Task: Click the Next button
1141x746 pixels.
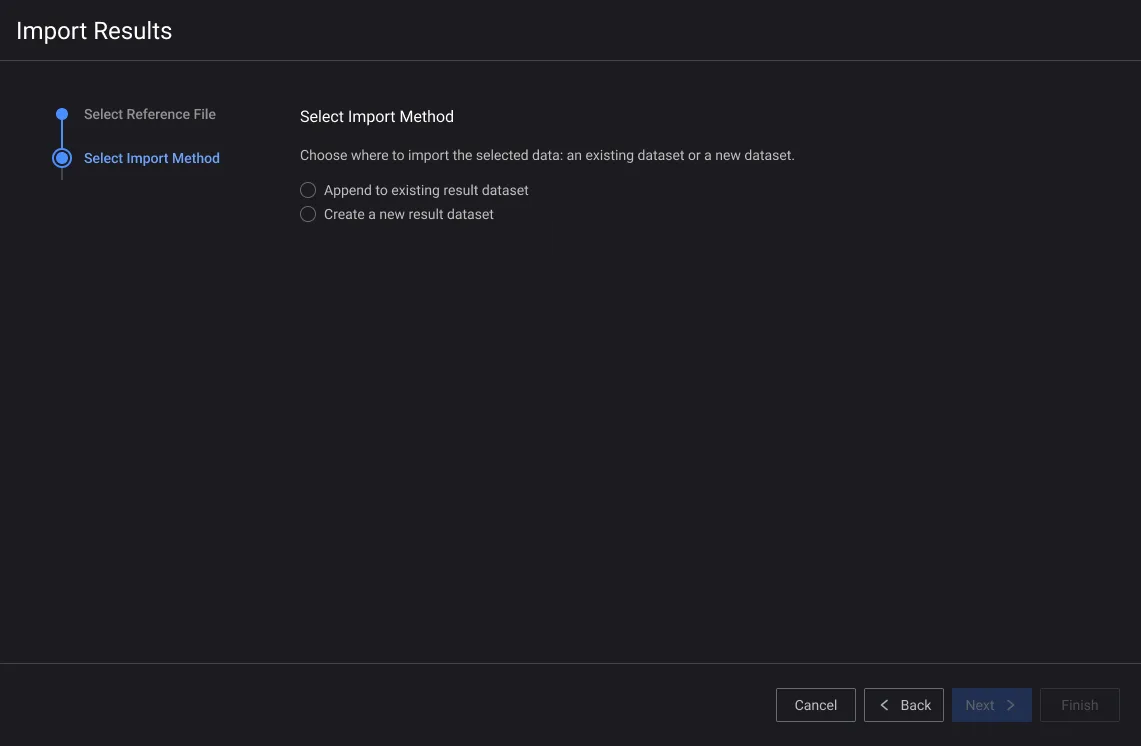Action: (991, 705)
